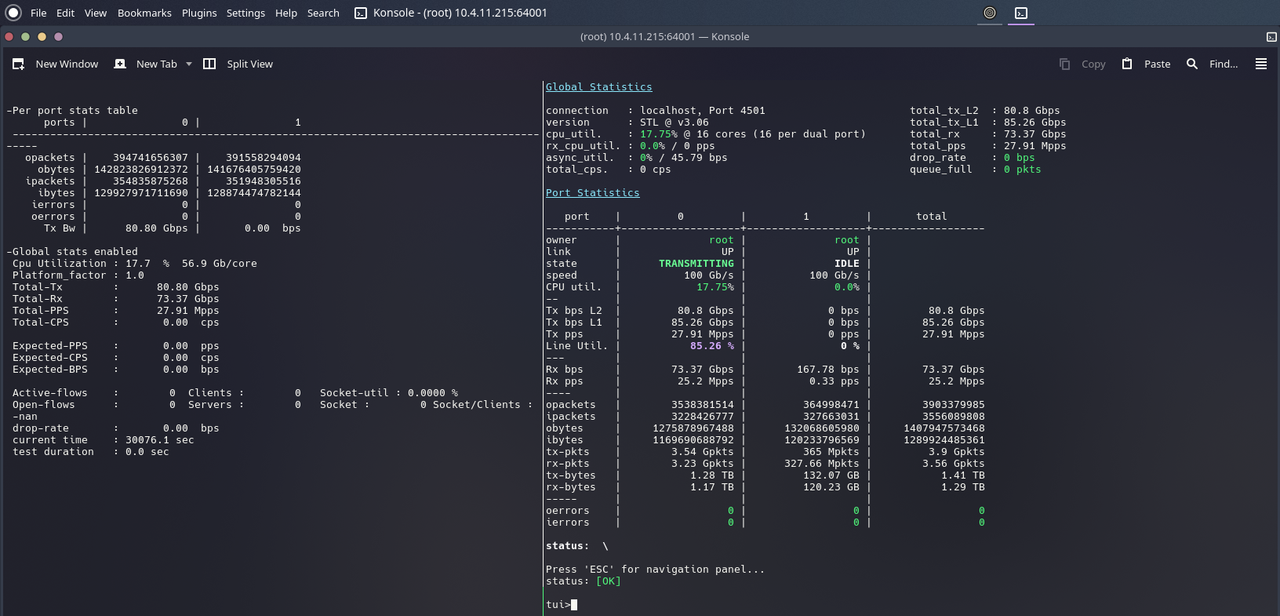
Task: Click the '354835875268' ipackets value
Action: coord(150,182)
